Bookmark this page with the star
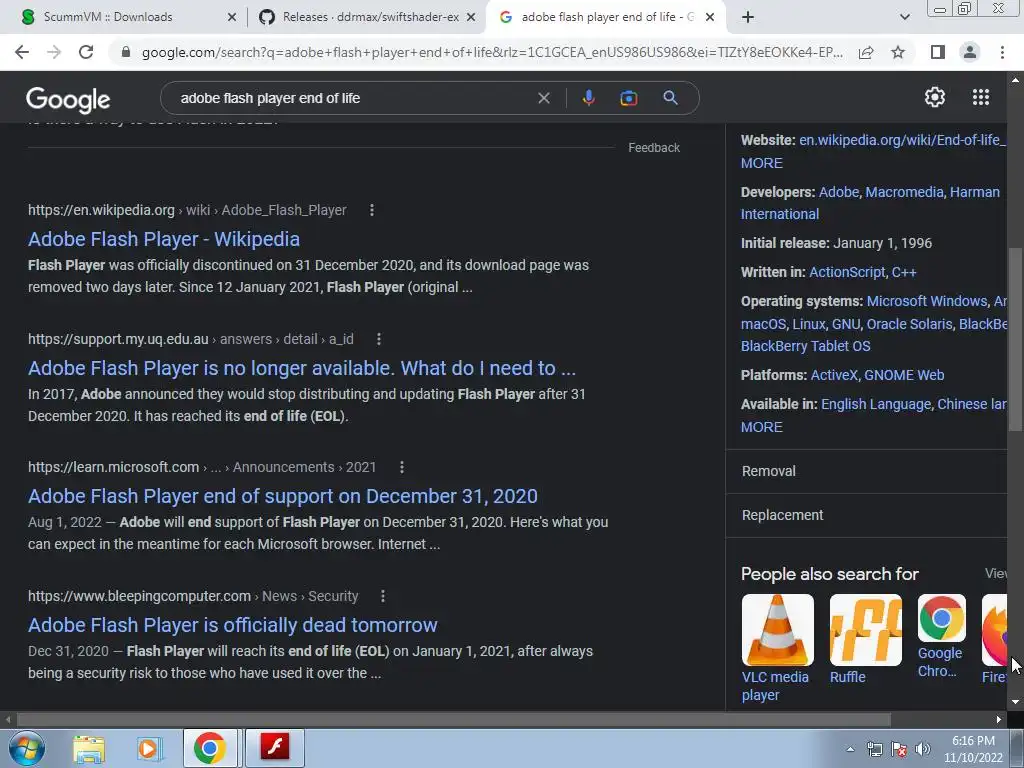Image resolution: width=1024 pixels, height=768 pixels. [x=898, y=52]
